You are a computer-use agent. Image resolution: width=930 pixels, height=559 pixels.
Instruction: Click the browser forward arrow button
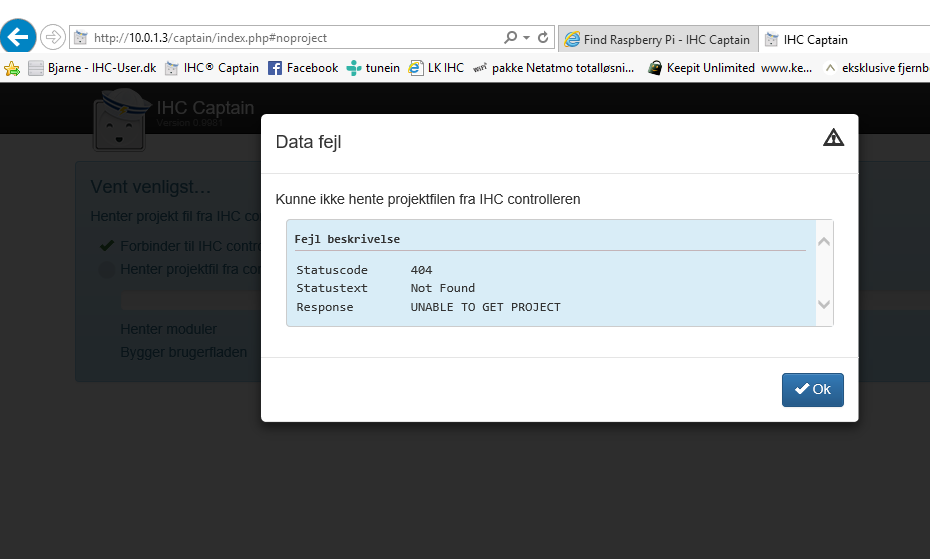(52, 37)
